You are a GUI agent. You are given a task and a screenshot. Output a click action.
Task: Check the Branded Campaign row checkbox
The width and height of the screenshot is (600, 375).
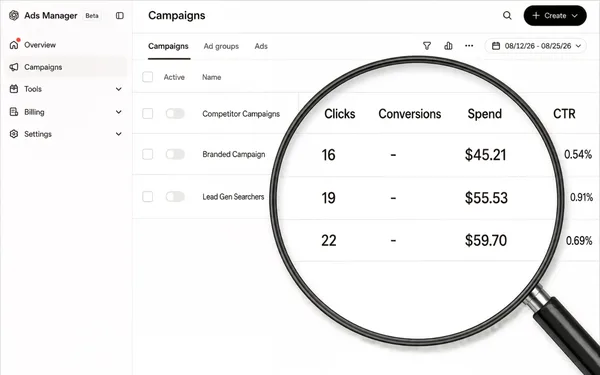tap(147, 154)
